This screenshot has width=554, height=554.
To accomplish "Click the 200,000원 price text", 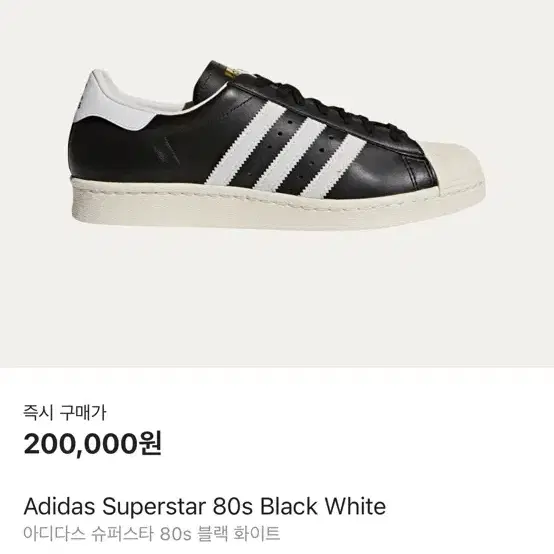I will click(93, 444).
